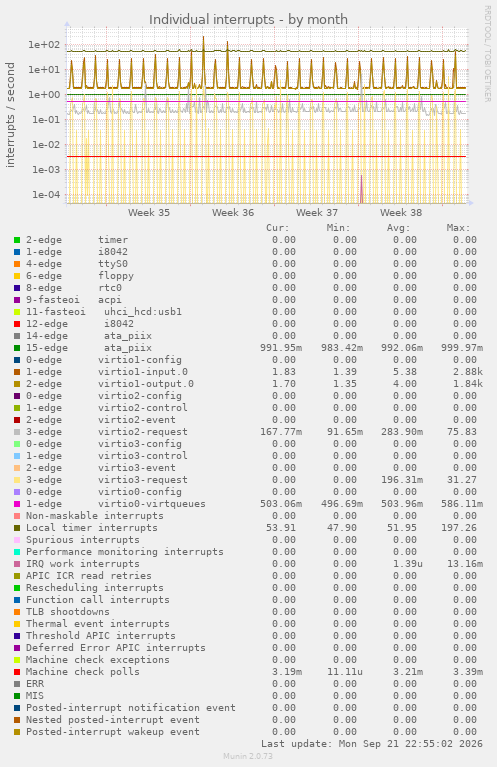Select the 15-edge ata_piix legend label
Viewport: 497px width, 767px height.
tap(89, 348)
